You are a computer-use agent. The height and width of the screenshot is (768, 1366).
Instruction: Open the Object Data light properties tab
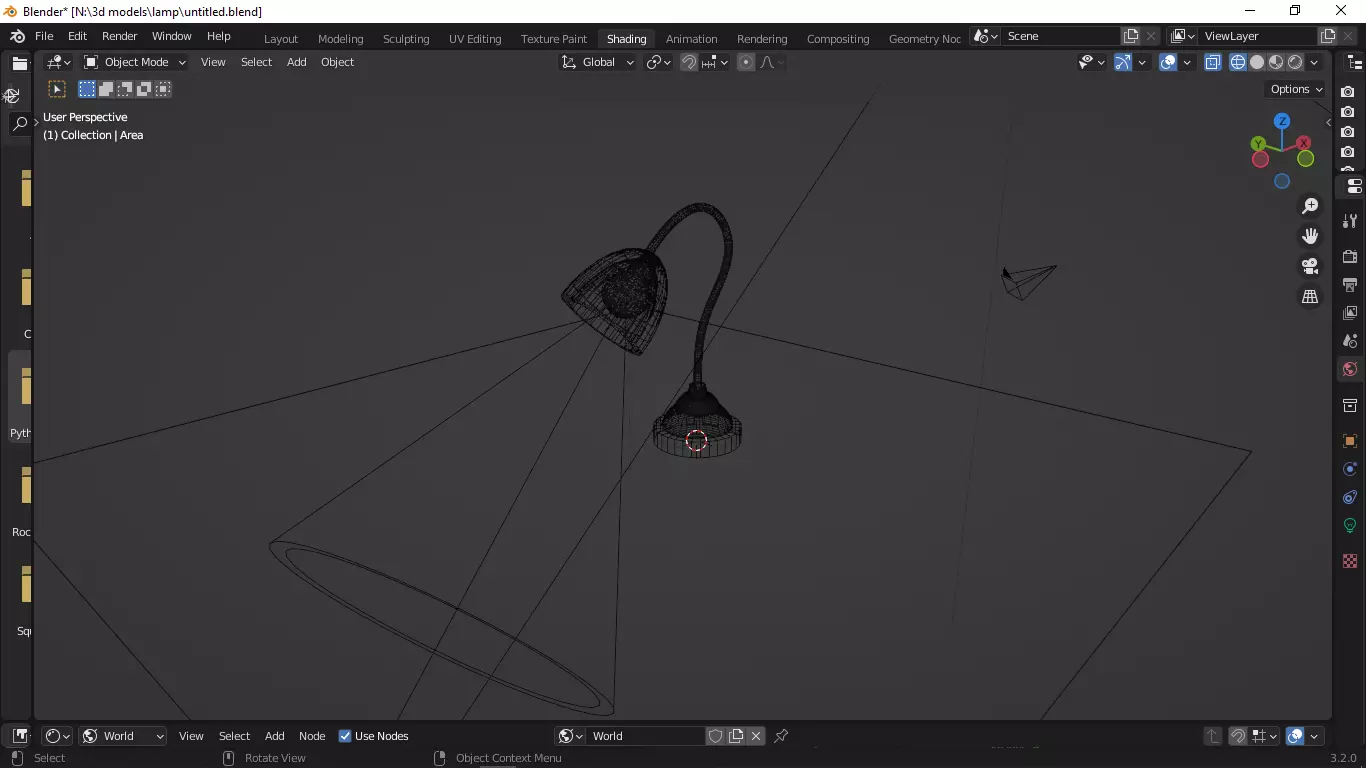point(1350,525)
